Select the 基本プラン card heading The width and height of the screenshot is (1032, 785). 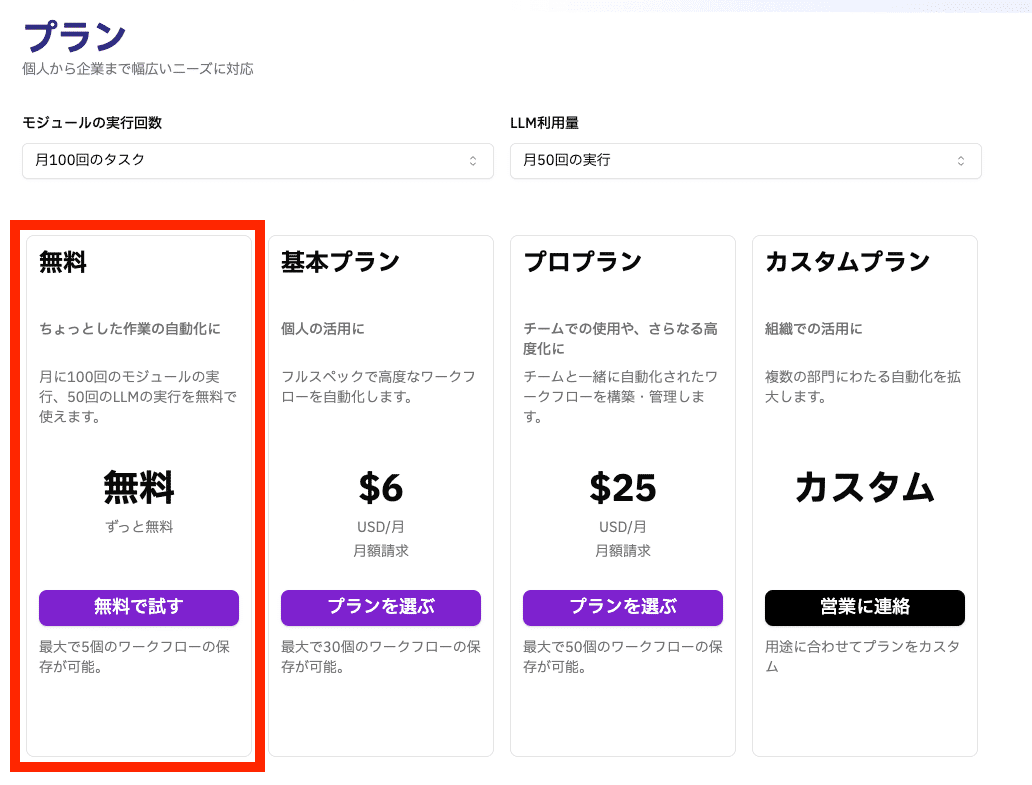pos(340,263)
